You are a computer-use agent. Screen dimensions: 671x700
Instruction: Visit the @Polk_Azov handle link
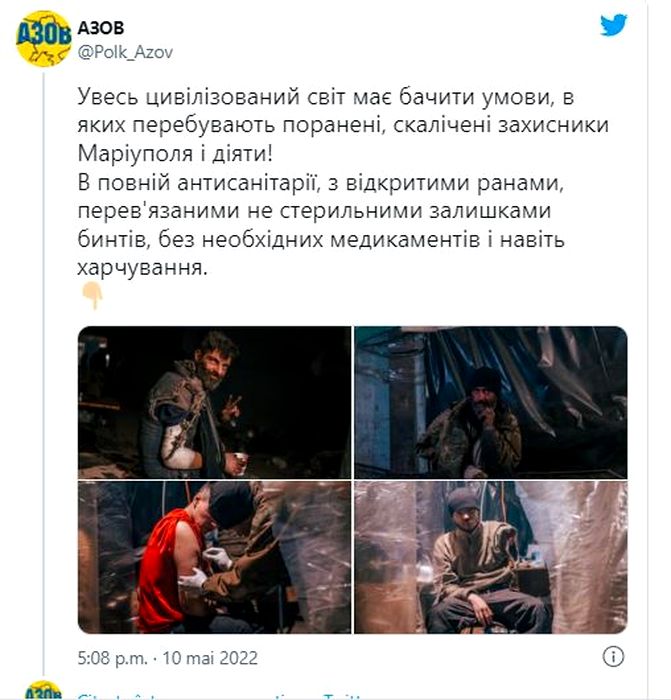click(x=125, y=52)
